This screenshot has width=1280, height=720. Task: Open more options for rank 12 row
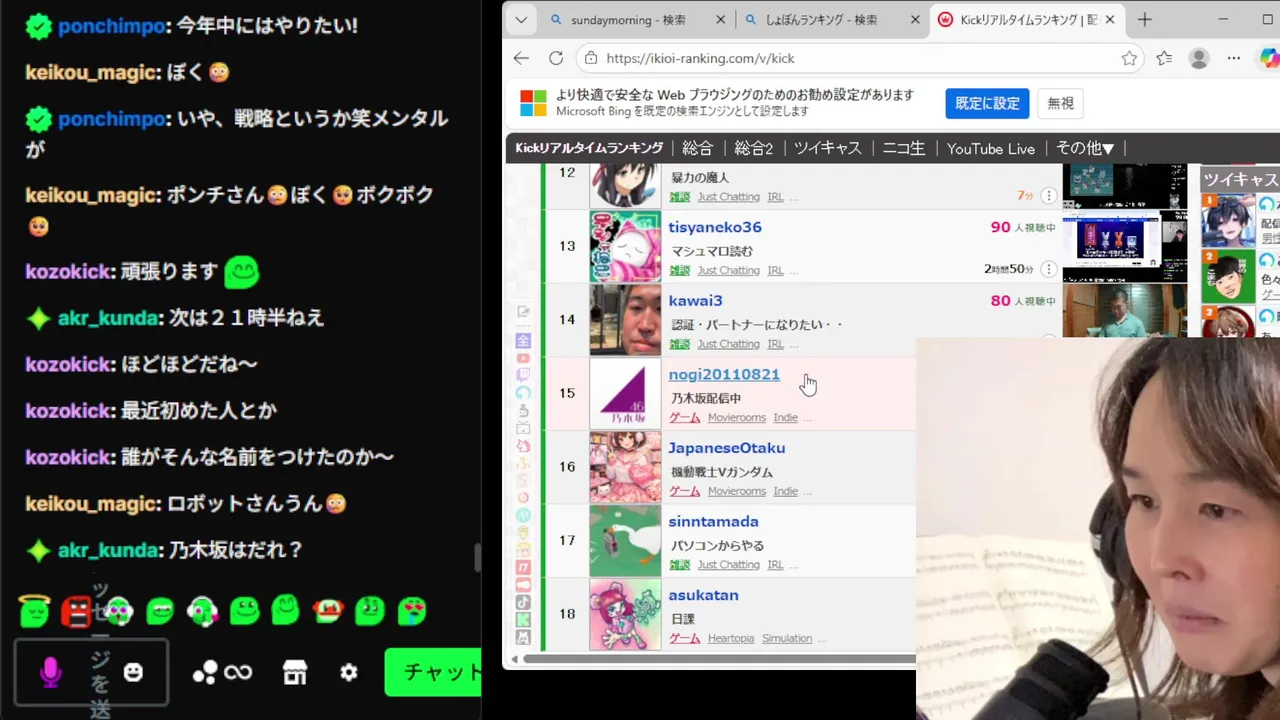tap(1049, 195)
